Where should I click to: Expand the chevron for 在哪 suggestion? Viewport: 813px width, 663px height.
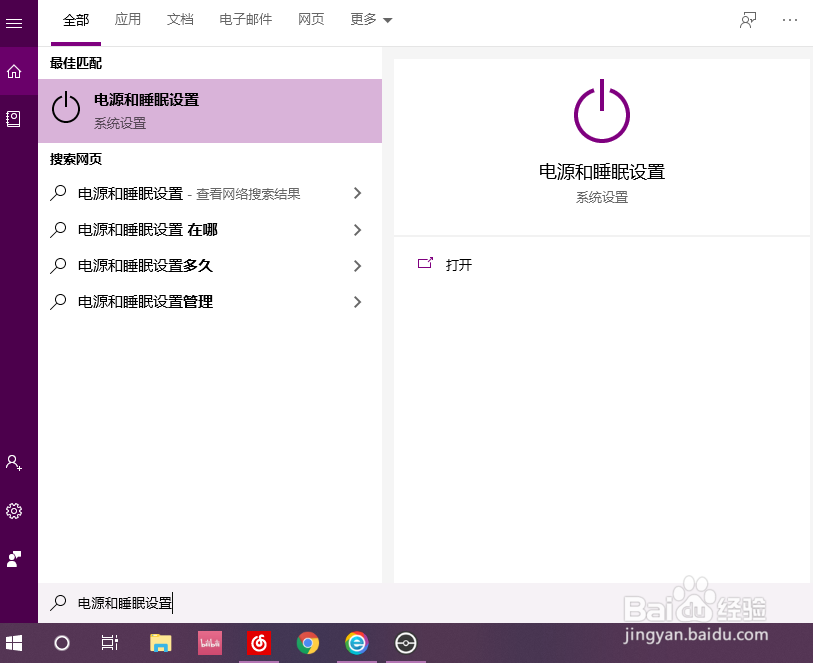[357, 230]
